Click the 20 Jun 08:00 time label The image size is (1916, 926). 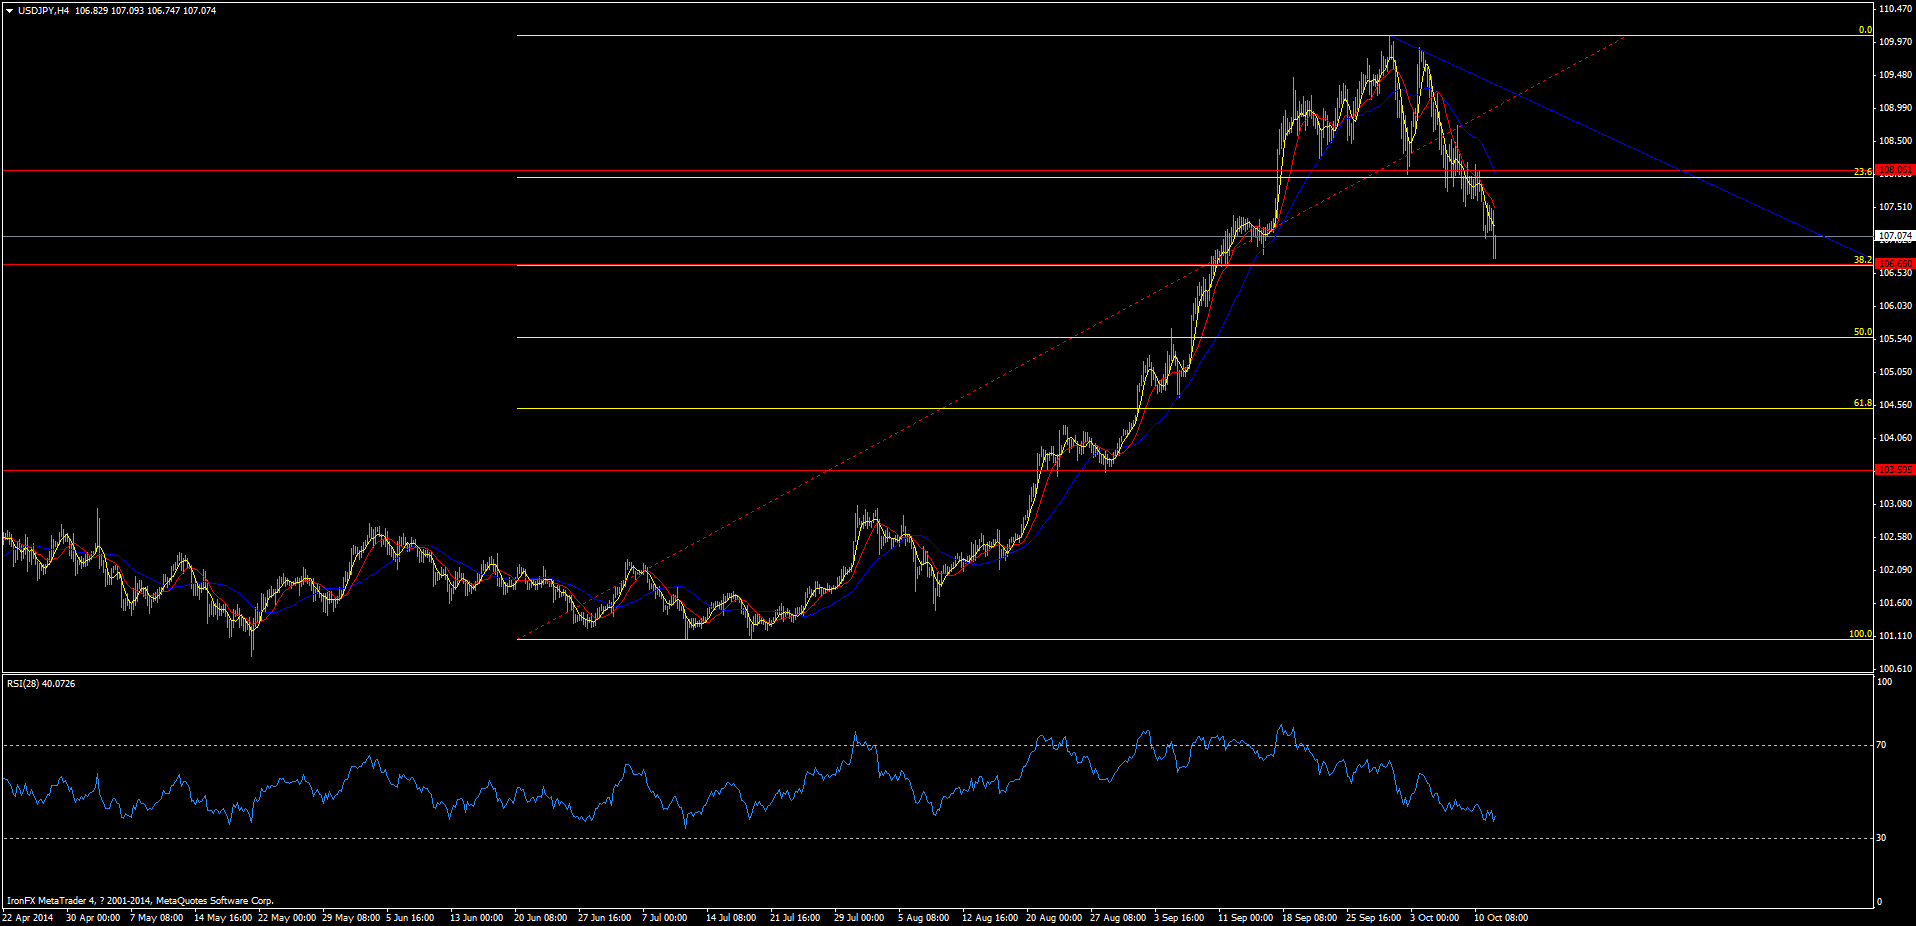click(541, 918)
